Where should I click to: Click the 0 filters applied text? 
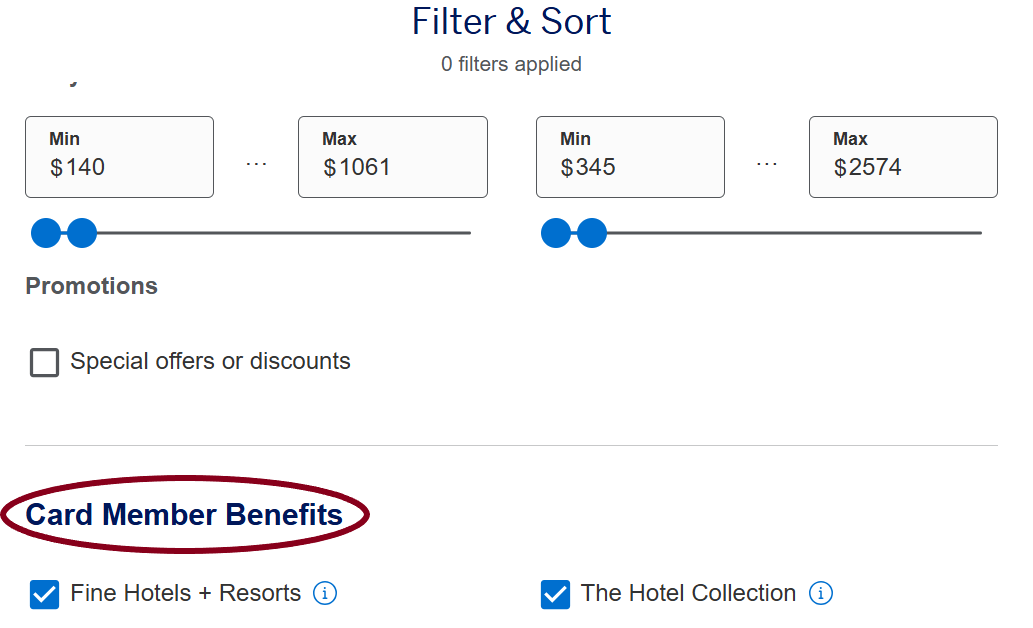[x=511, y=63]
